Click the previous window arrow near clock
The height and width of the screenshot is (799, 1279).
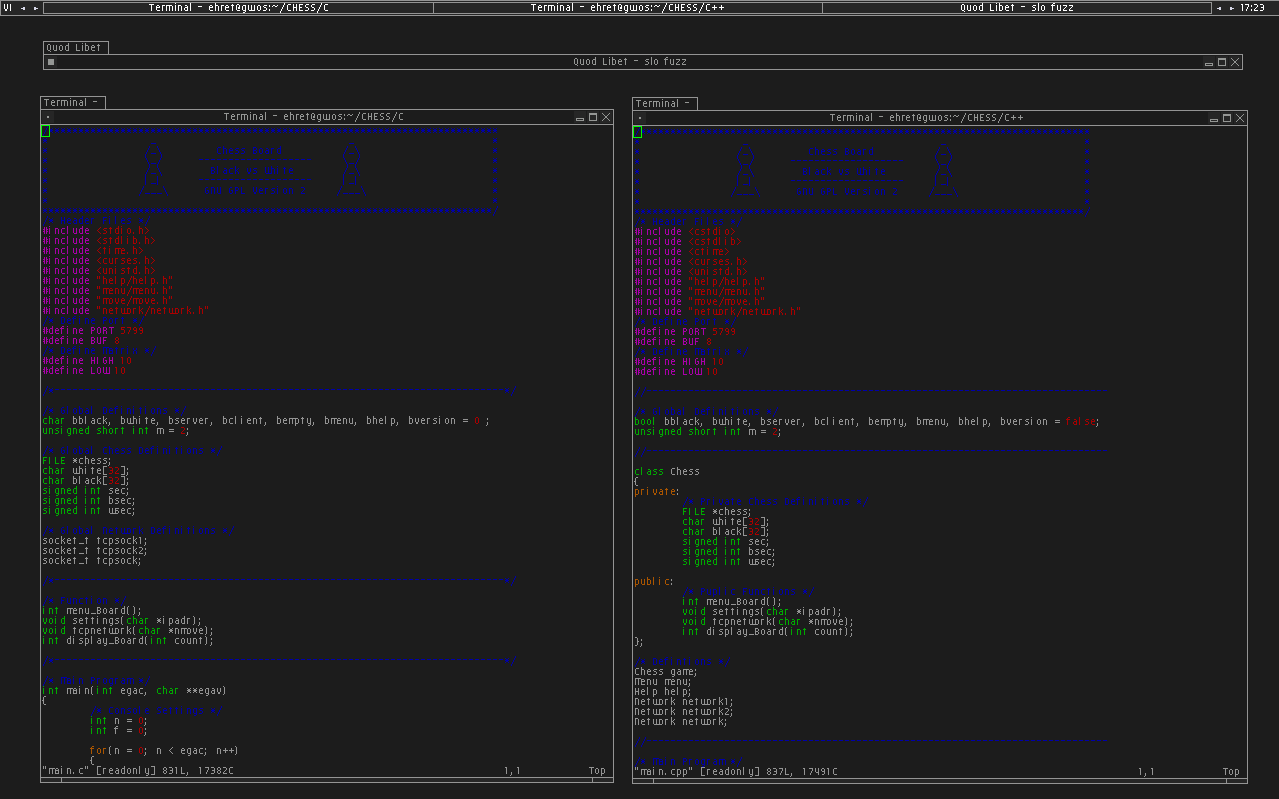click(1218, 8)
